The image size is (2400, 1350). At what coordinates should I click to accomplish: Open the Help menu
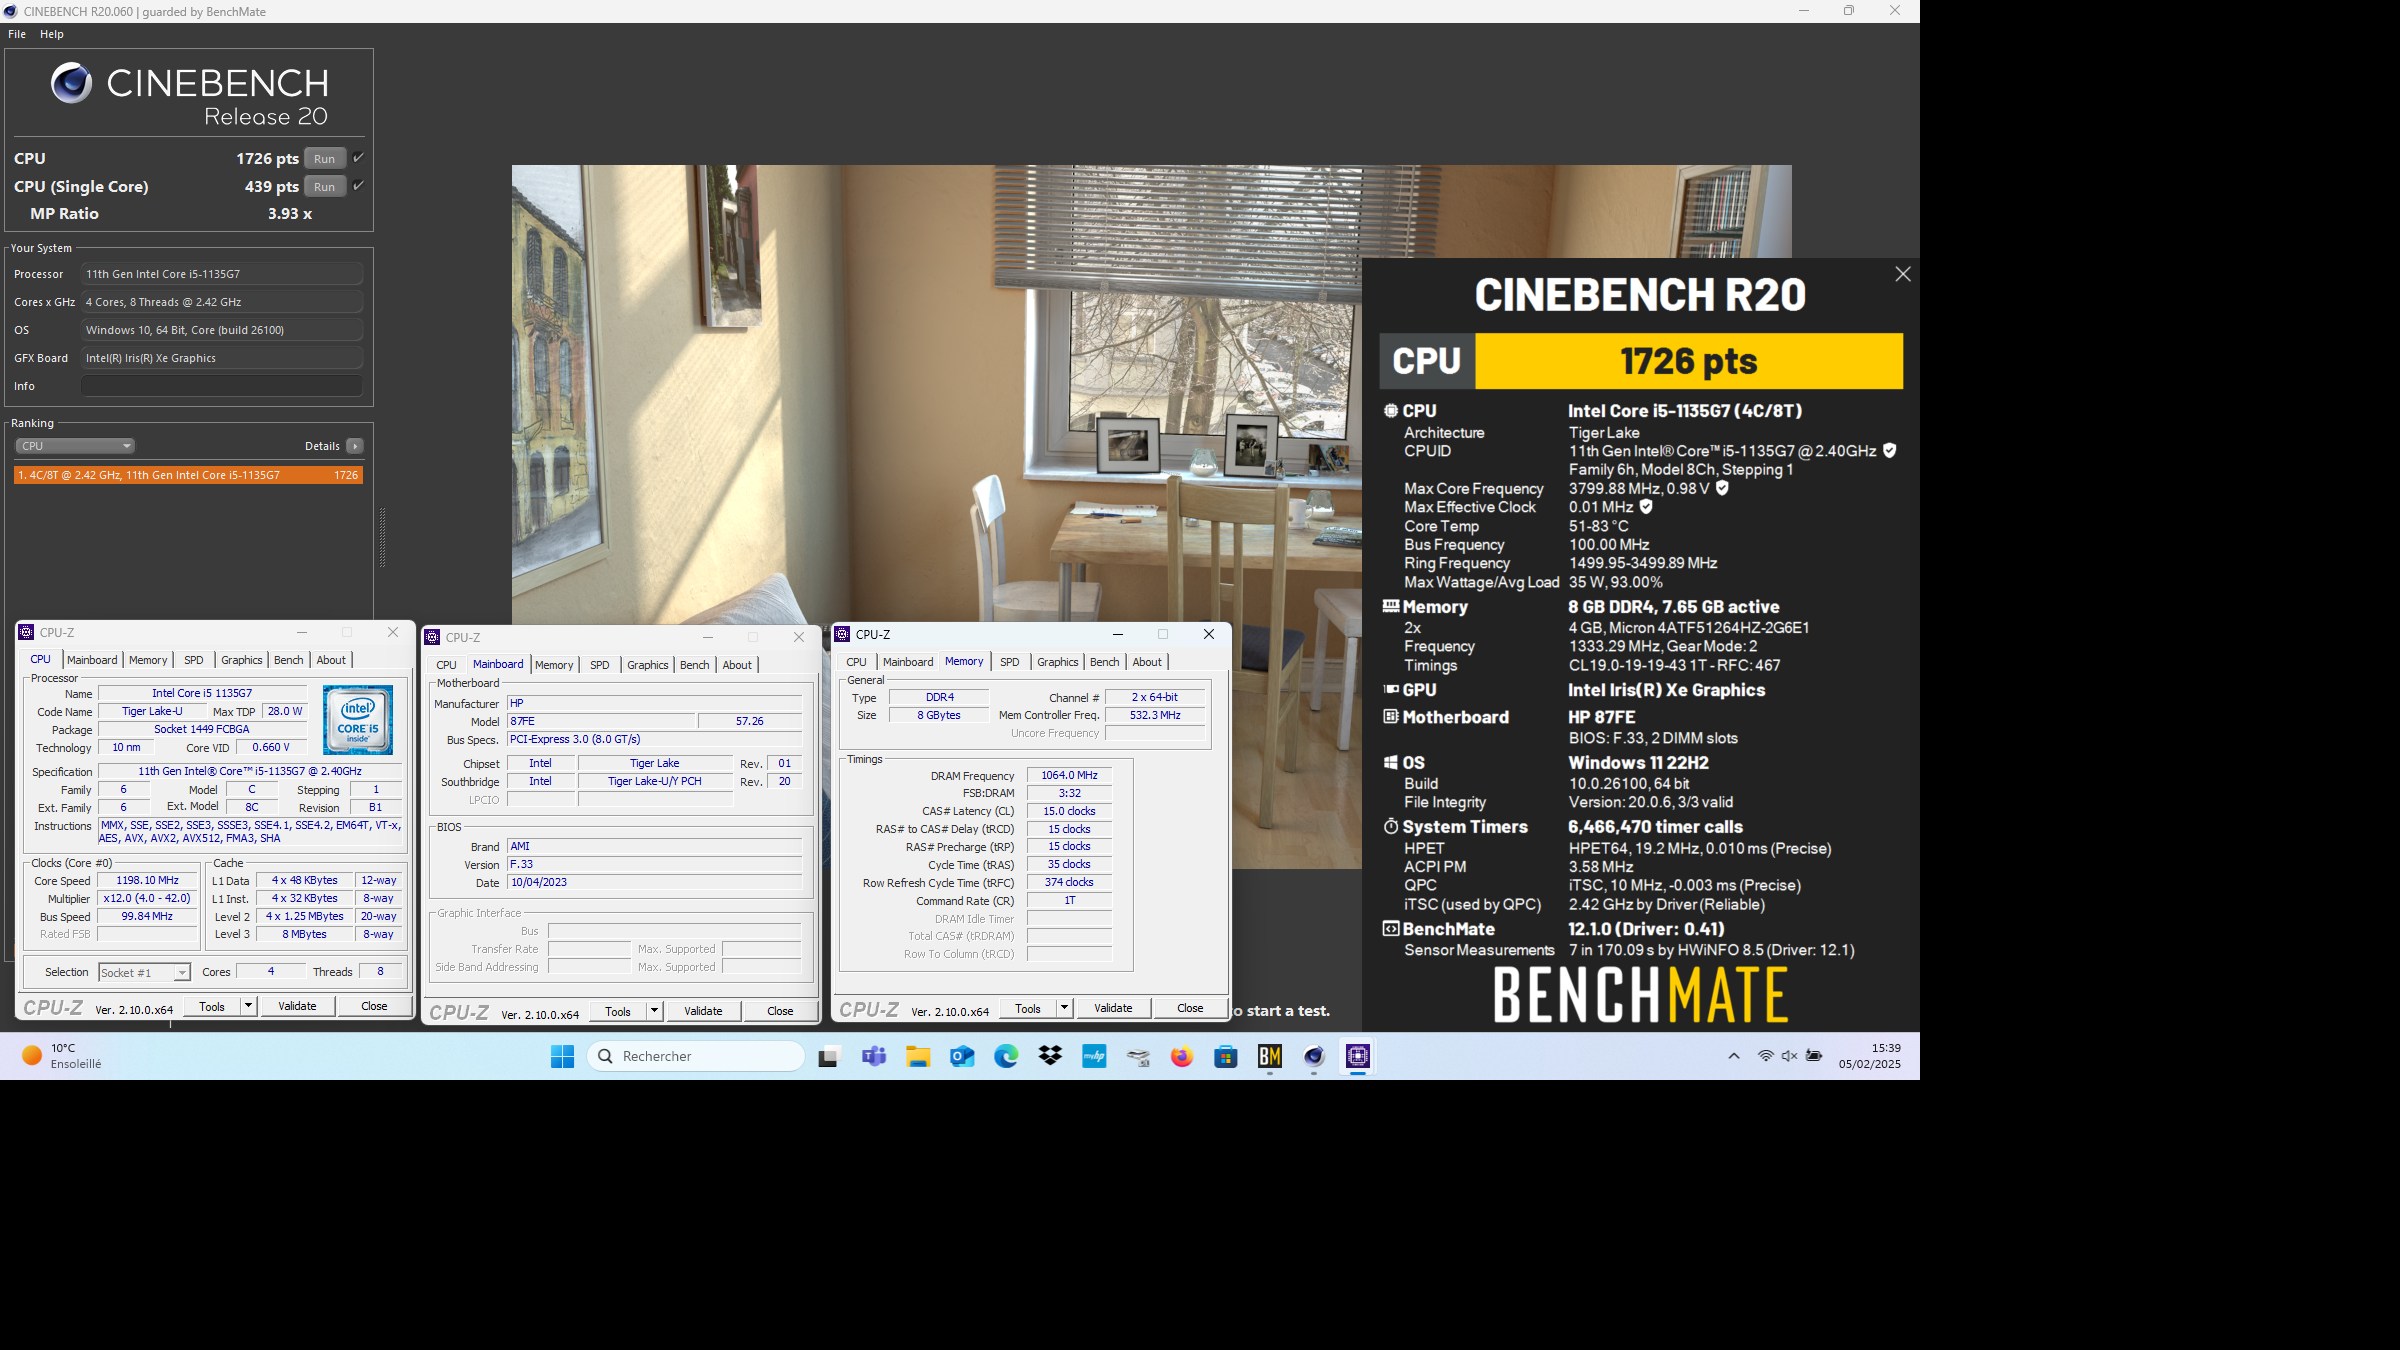52,34
